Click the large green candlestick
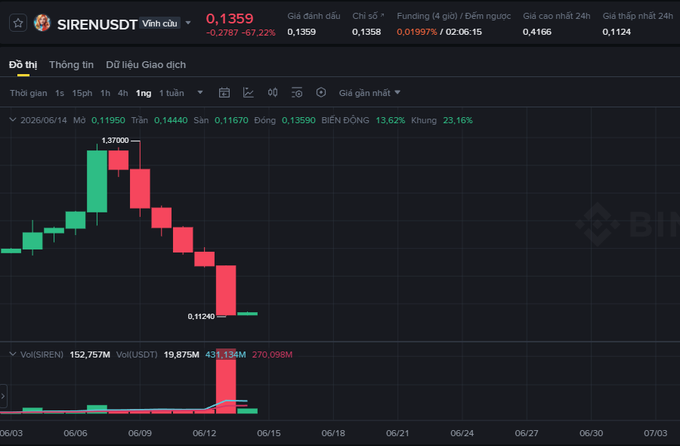The height and width of the screenshot is (446, 680). [x=97, y=181]
